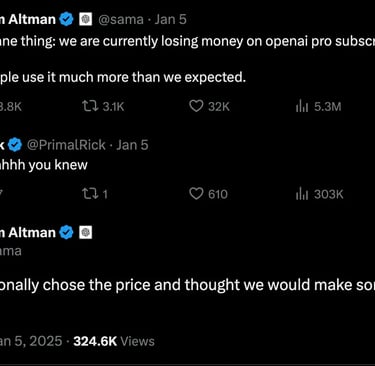375x366 pixels.
Task: Open the tweet text about losing money
Action: tap(187, 42)
